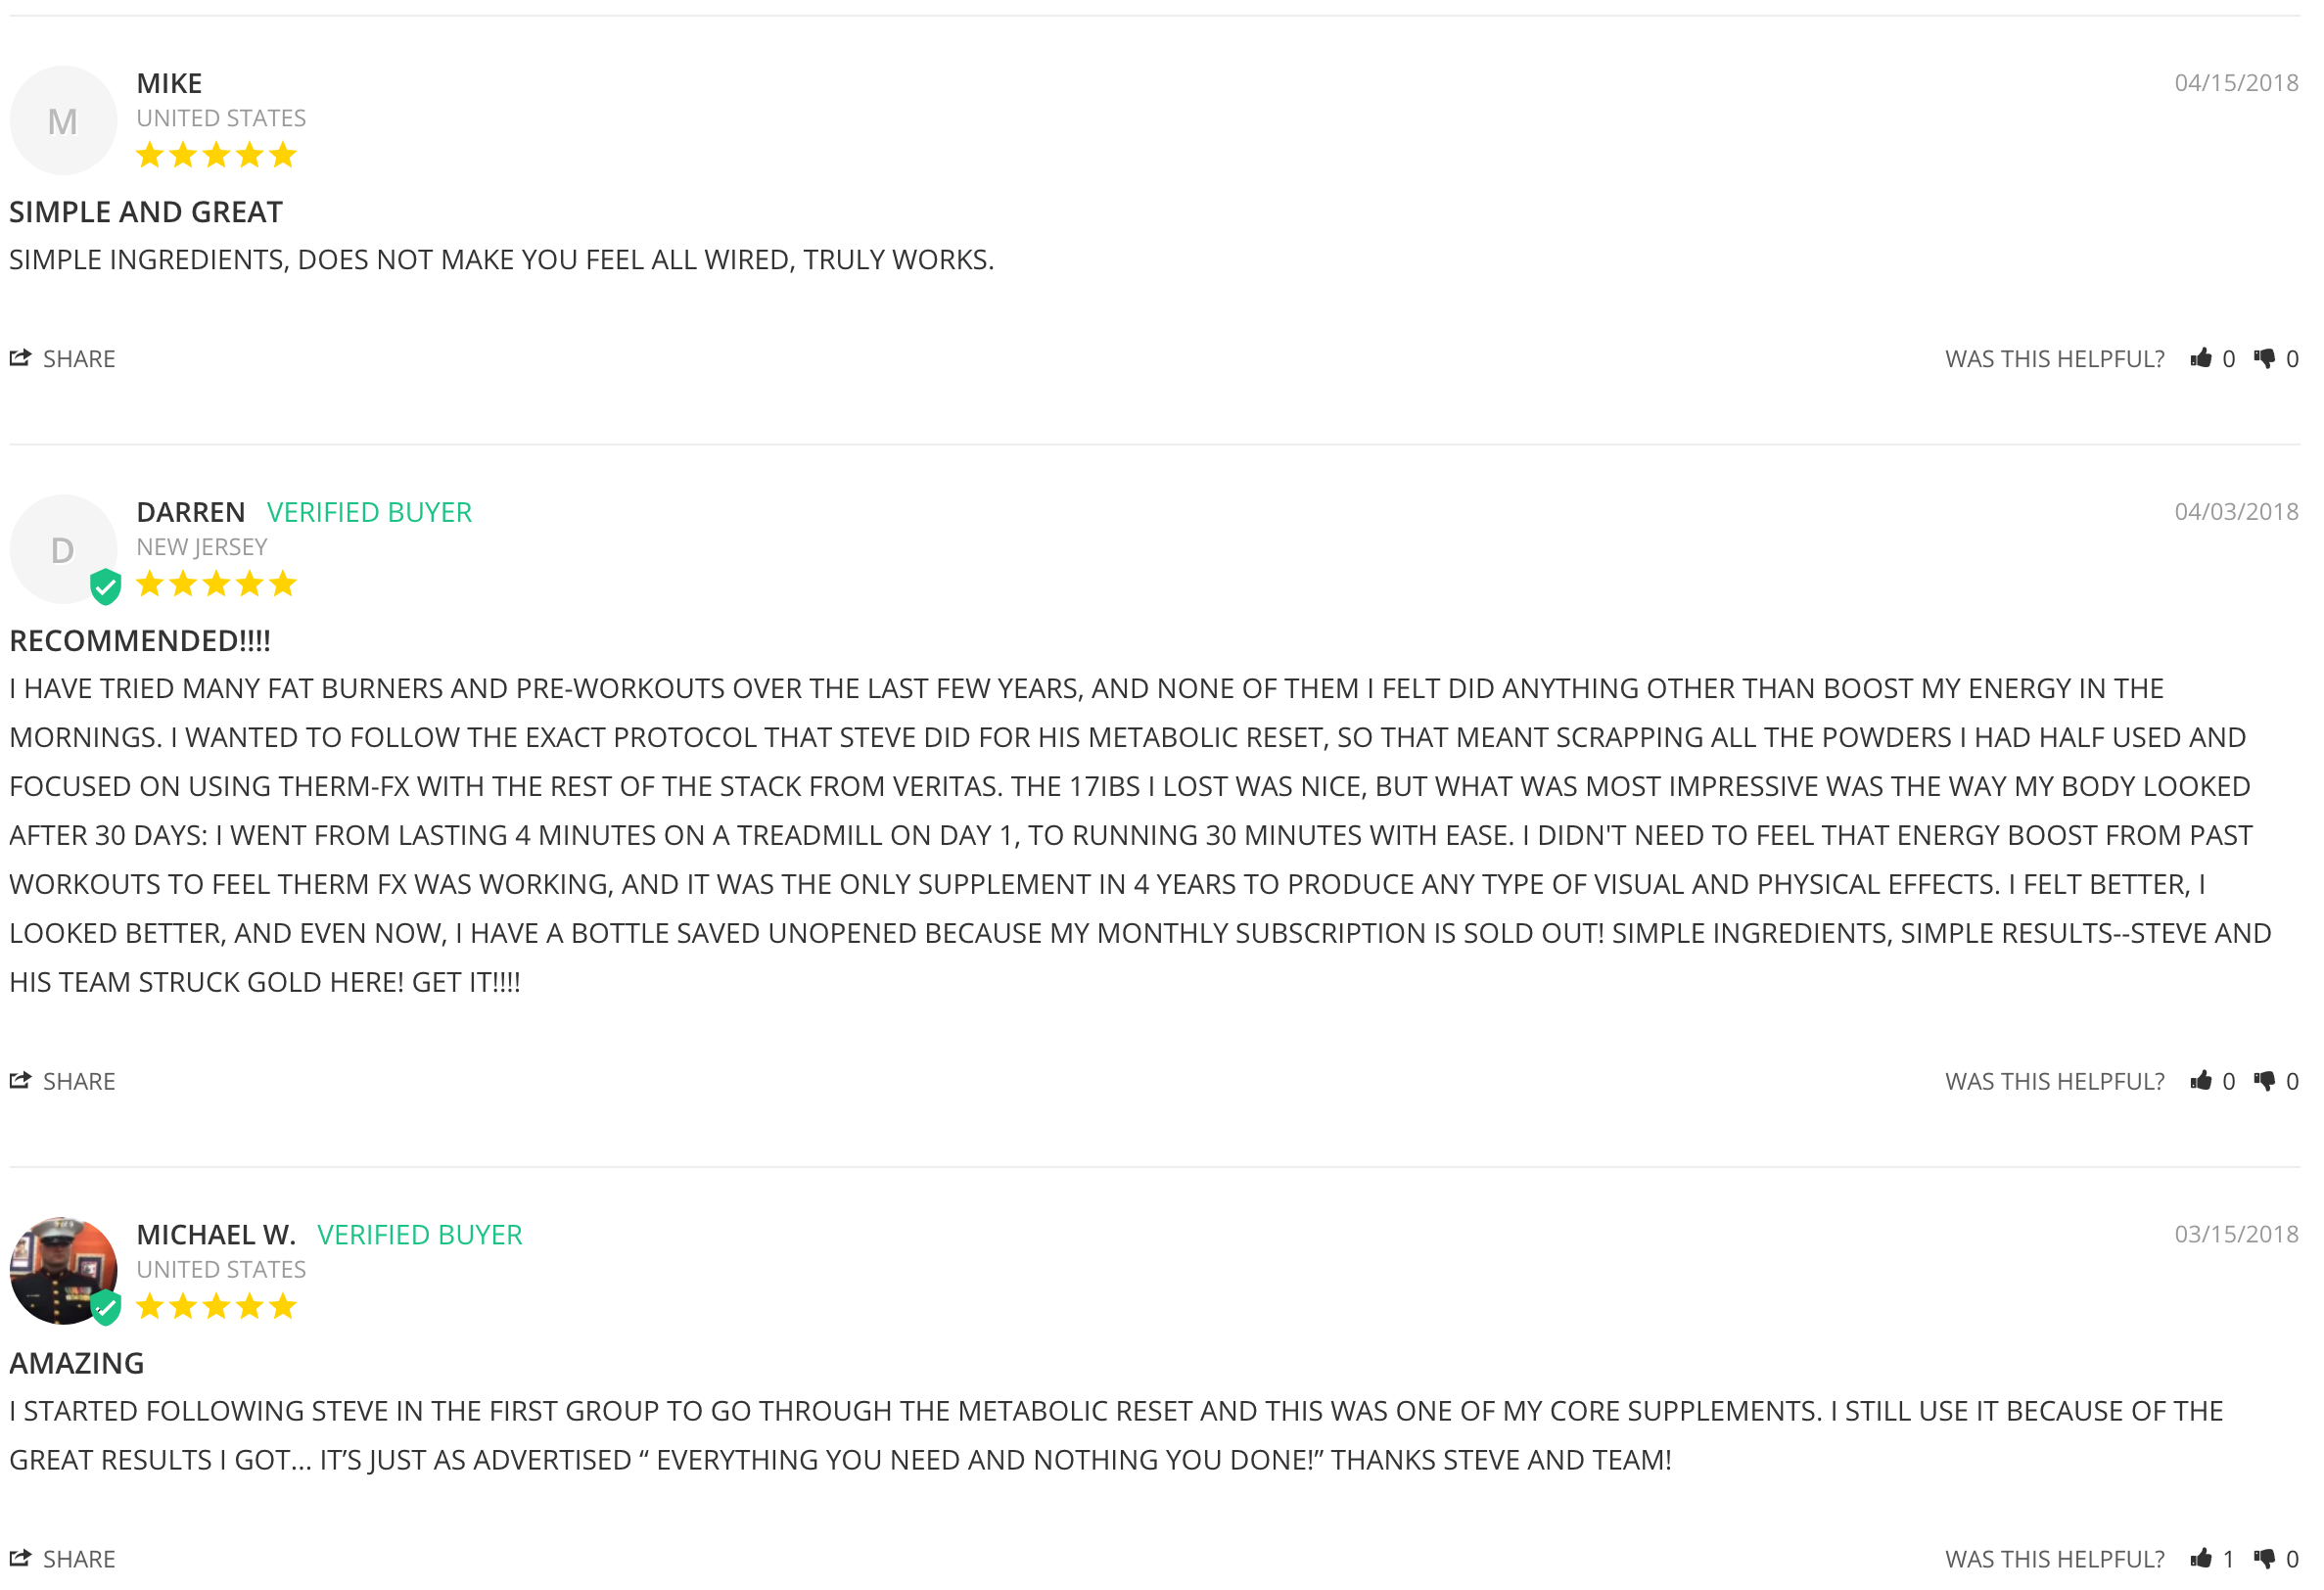
Task: Upvote Michael W.'s review as helpful
Action: pos(2201,1560)
